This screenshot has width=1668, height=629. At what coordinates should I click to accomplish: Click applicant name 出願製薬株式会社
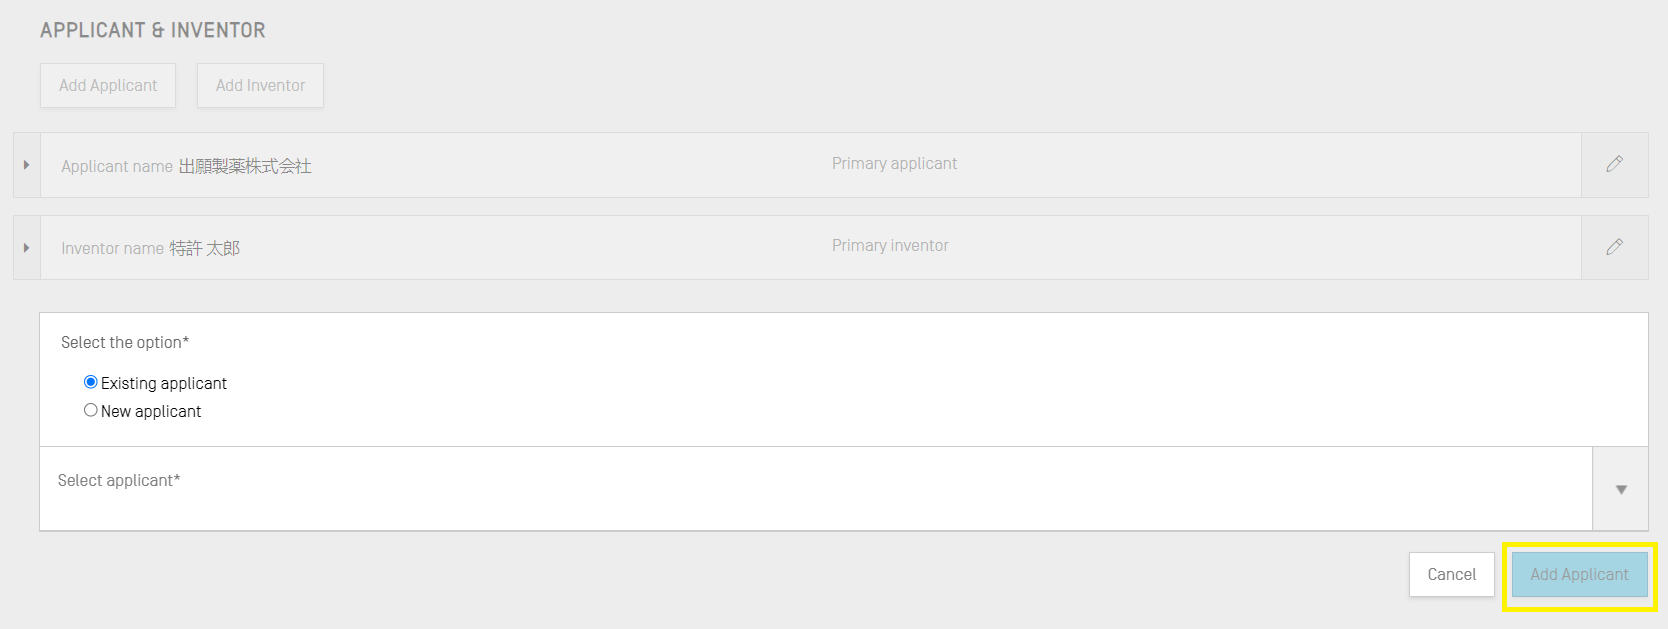click(x=245, y=166)
